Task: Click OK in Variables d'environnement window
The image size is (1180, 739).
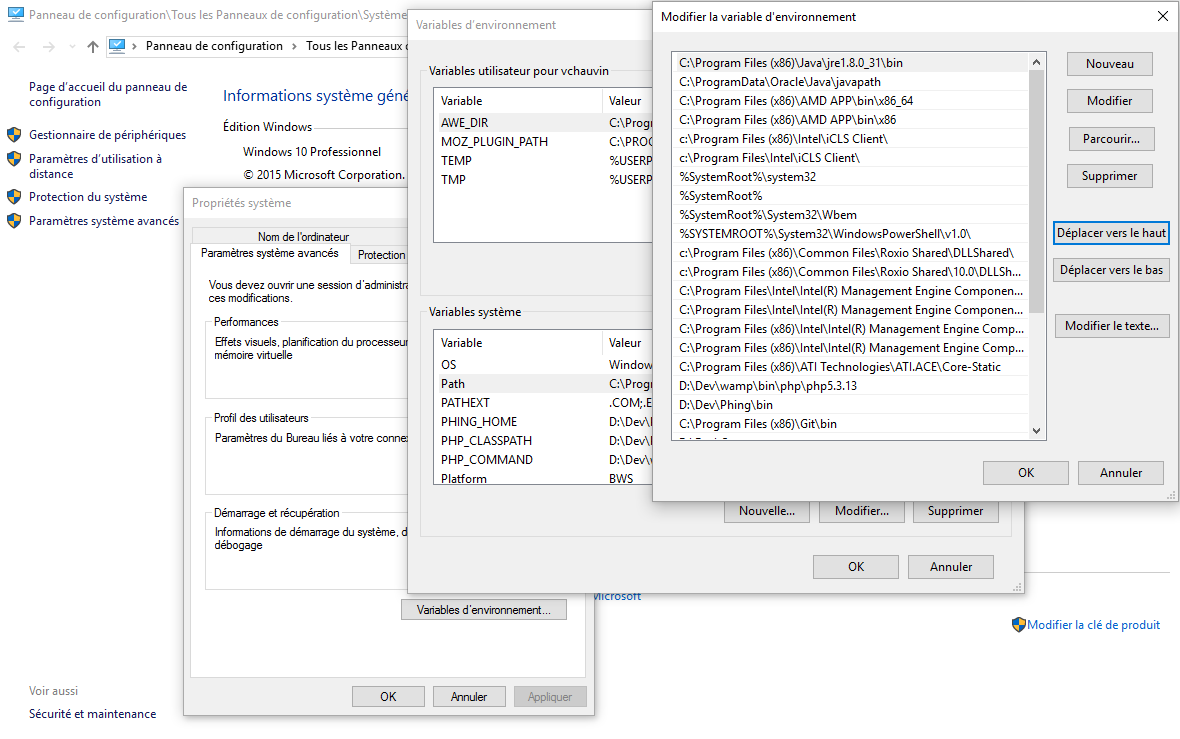Action: 856,567
